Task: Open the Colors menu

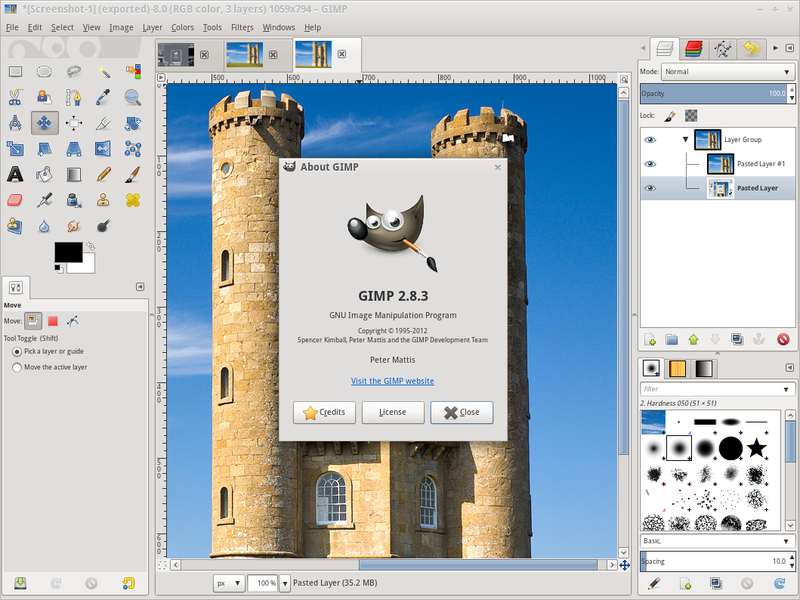Action: [x=182, y=27]
